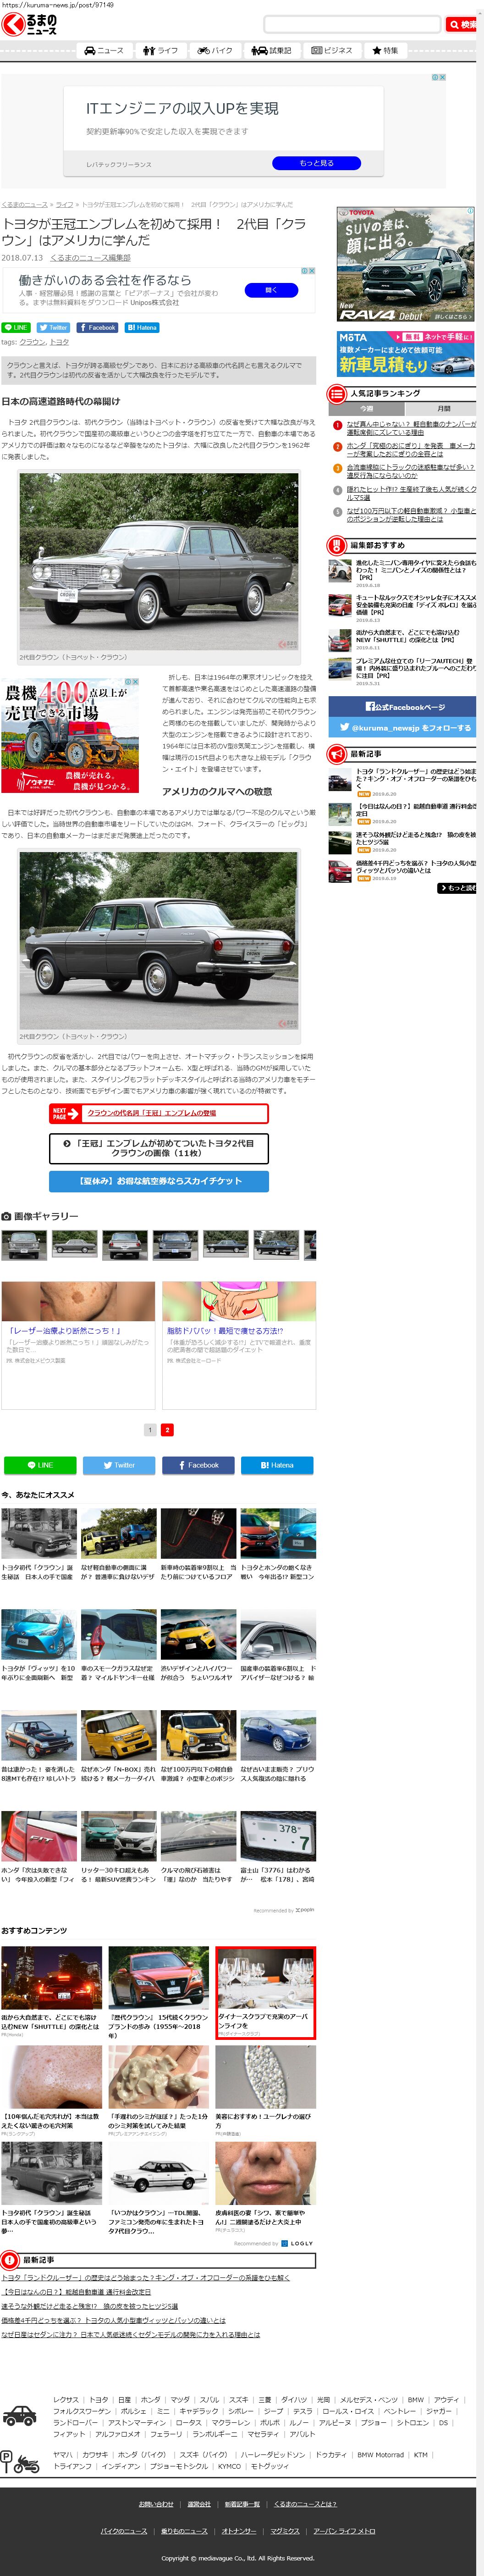This screenshot has height=2576, width=484.
Task: Open ranking article about 合流車線脇 trucks
Action: coord(411,472)
